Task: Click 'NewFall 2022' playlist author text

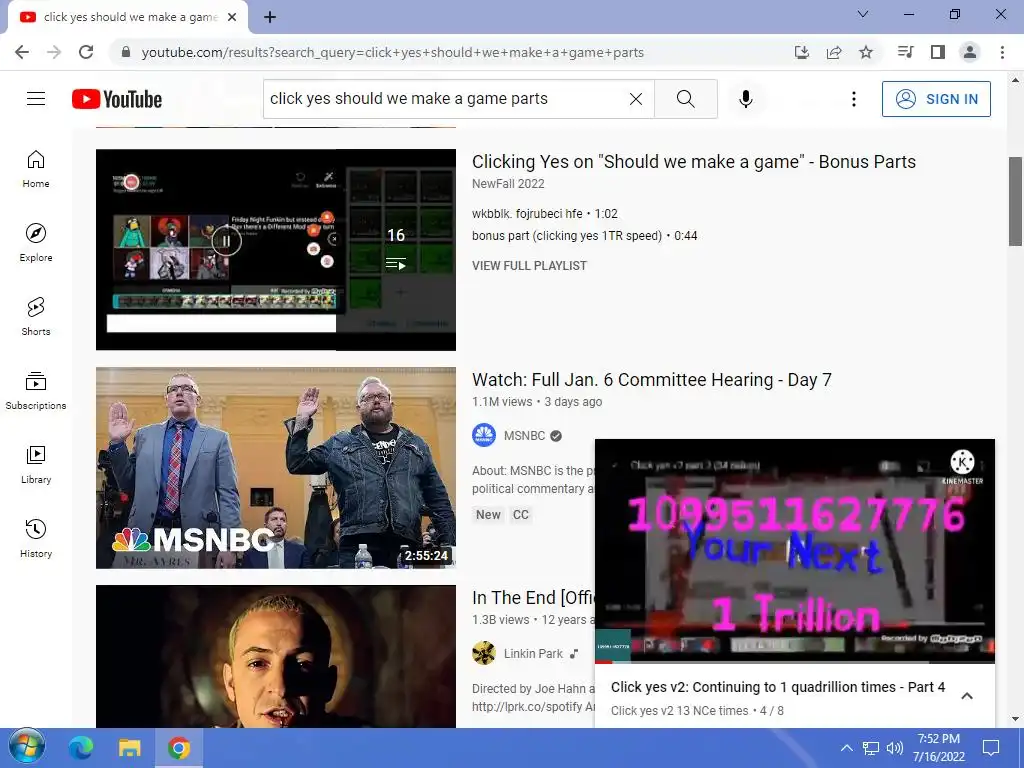Action: (508, 184)
